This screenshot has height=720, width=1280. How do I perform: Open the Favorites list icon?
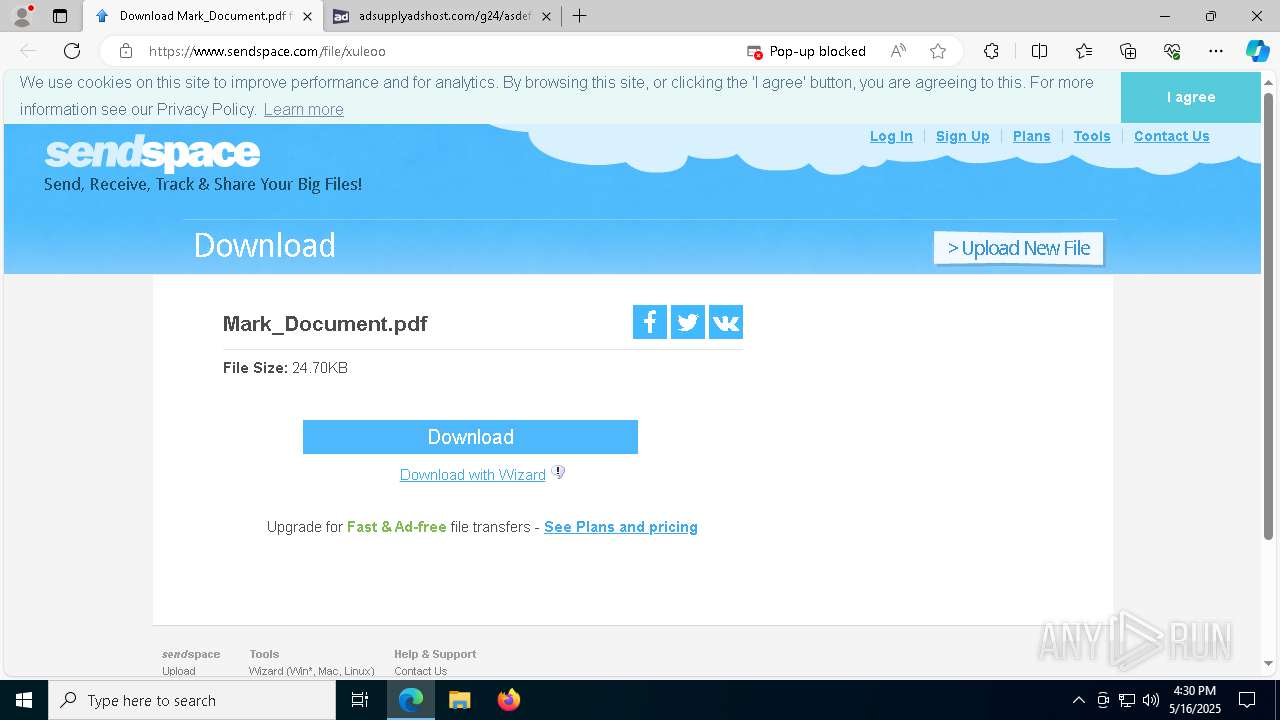tap(1084, 51)
